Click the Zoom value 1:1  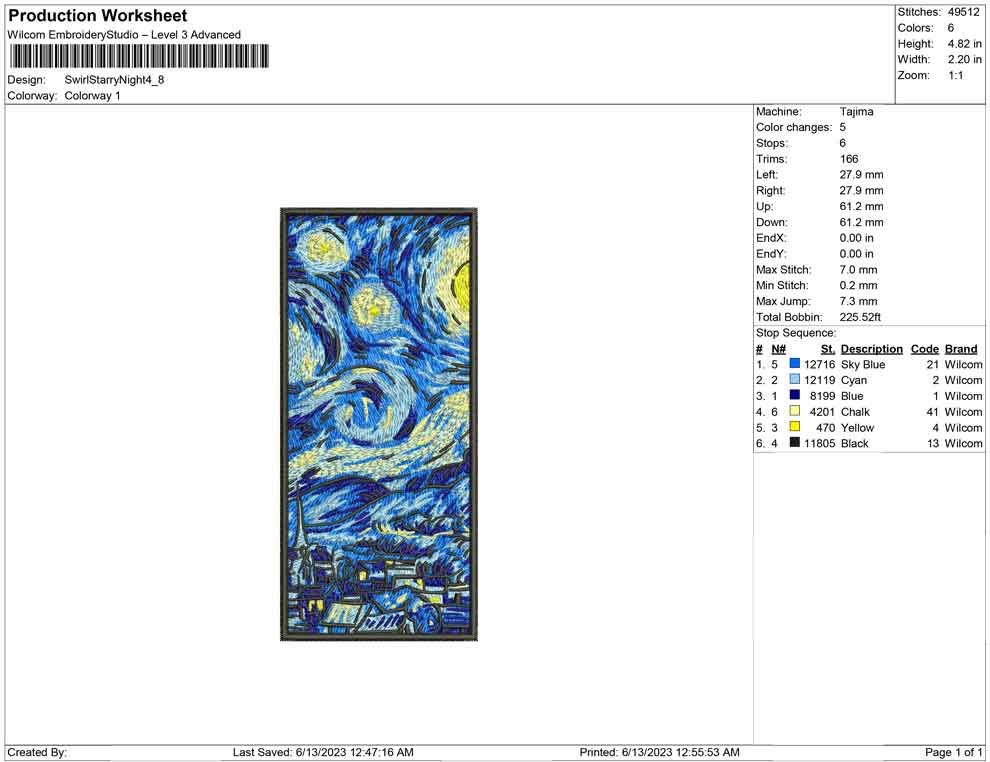pyautogui.click(x=955, y=75)
